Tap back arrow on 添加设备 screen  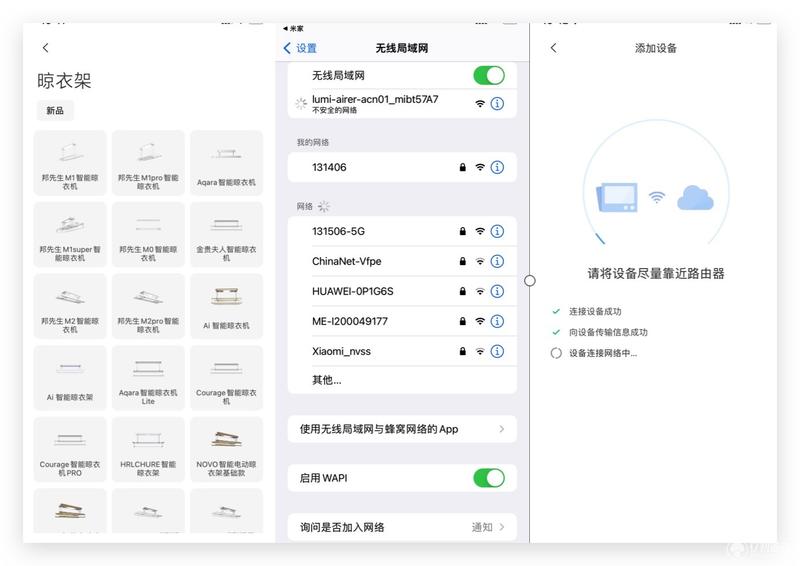554,48
